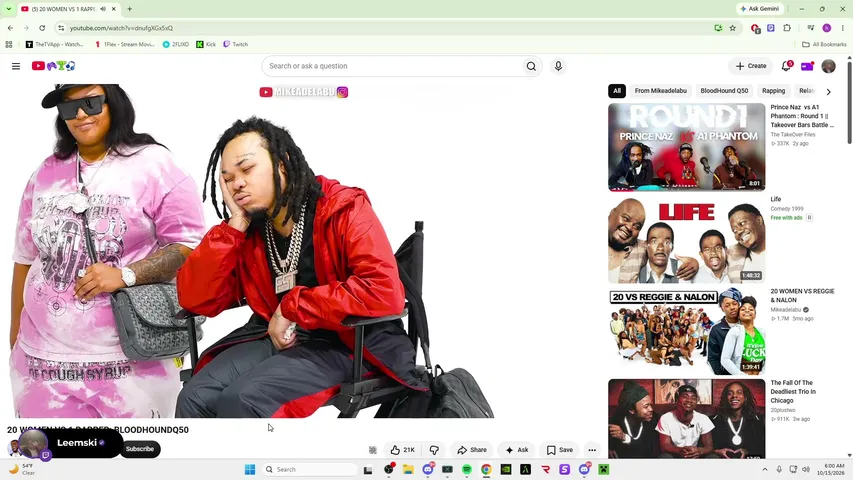Click the YouTube logo to go home
The width and height of the screenshot is (853, 480).
click(53, 66)
